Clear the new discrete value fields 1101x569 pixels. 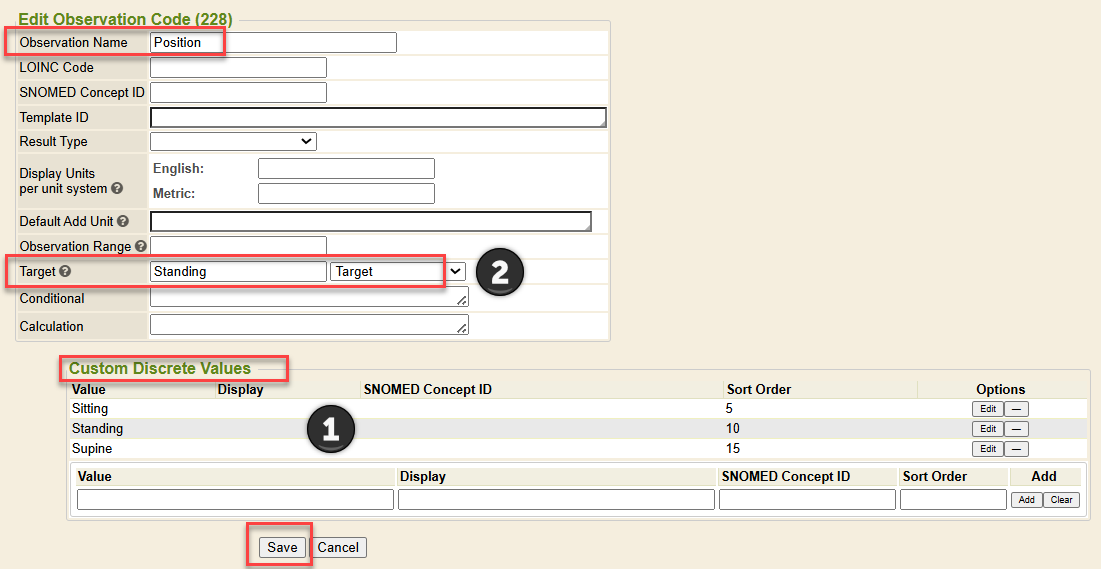pyautogui.click(x=1061, y=500)
